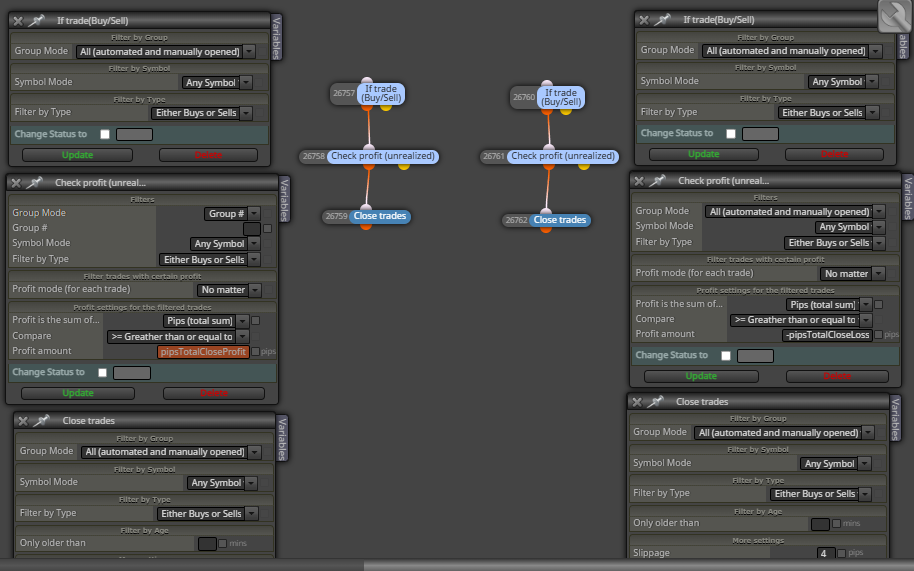Tick Change Status to checkbox in right Check profit

(x=726, y=355)
